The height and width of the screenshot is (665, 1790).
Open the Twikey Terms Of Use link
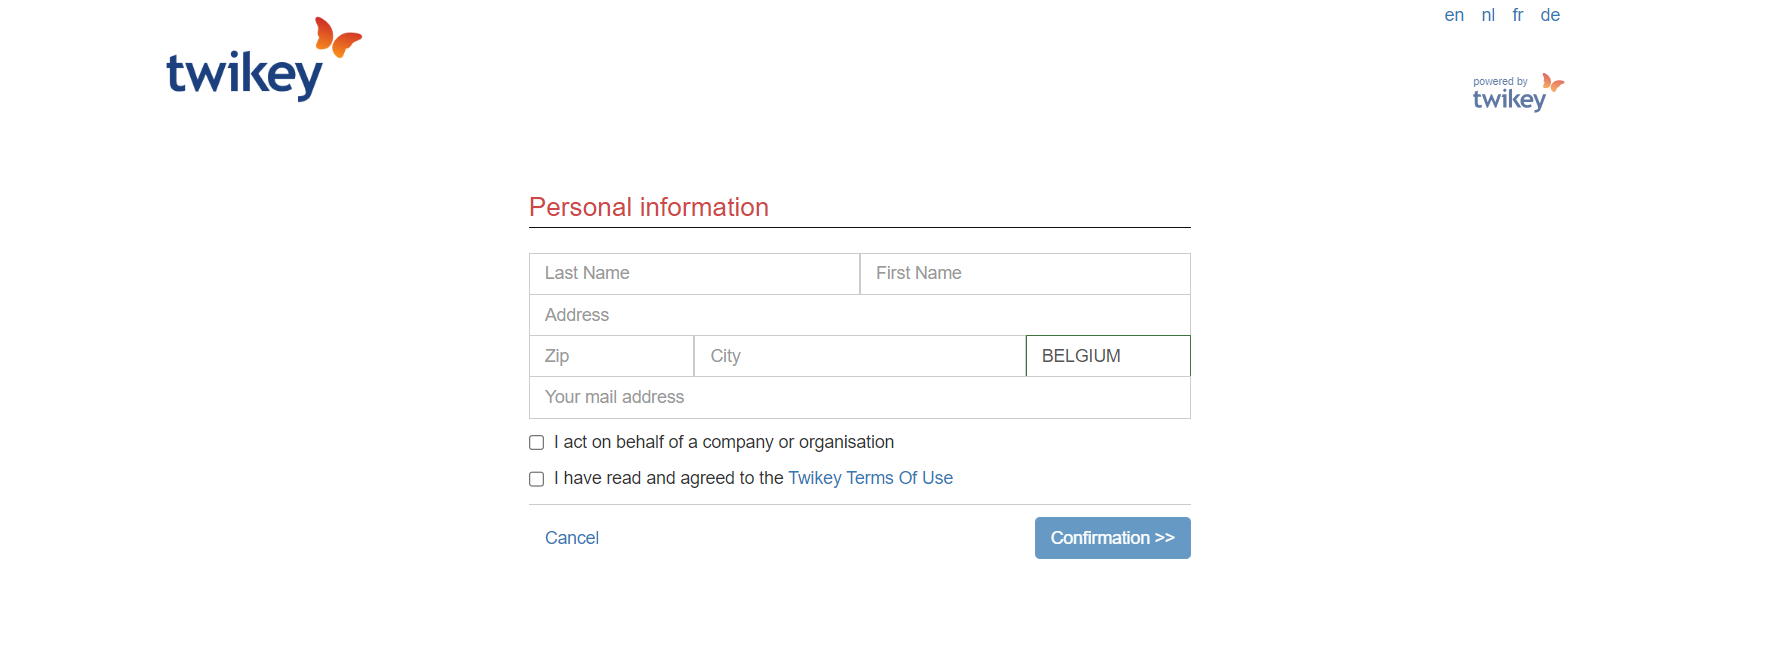[x=870, y=478]
